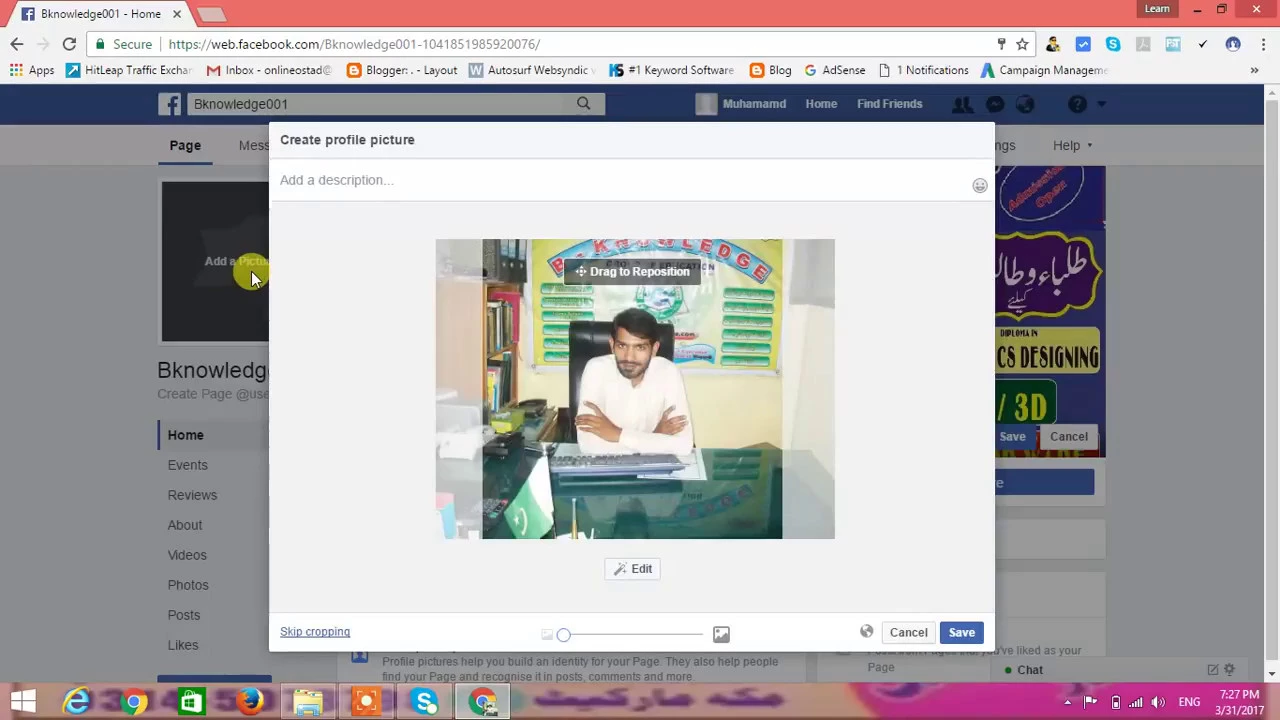Viewport: 1280px width, 720px height.
Task: Click the Edit photo button
Action: tap(632, 569)
